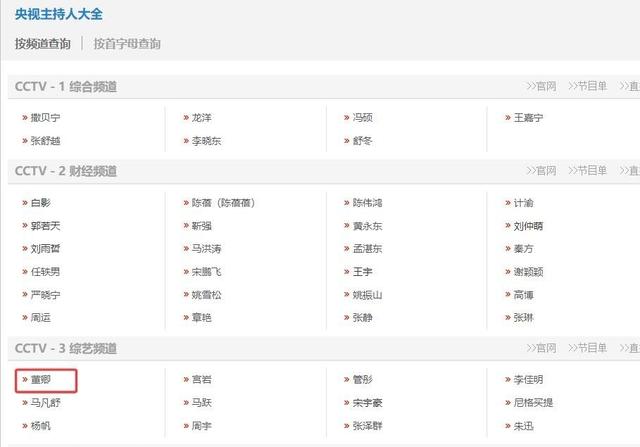Select 郭若天 host link
This screenshot has height=447, width=640.
tap(45, 226)
